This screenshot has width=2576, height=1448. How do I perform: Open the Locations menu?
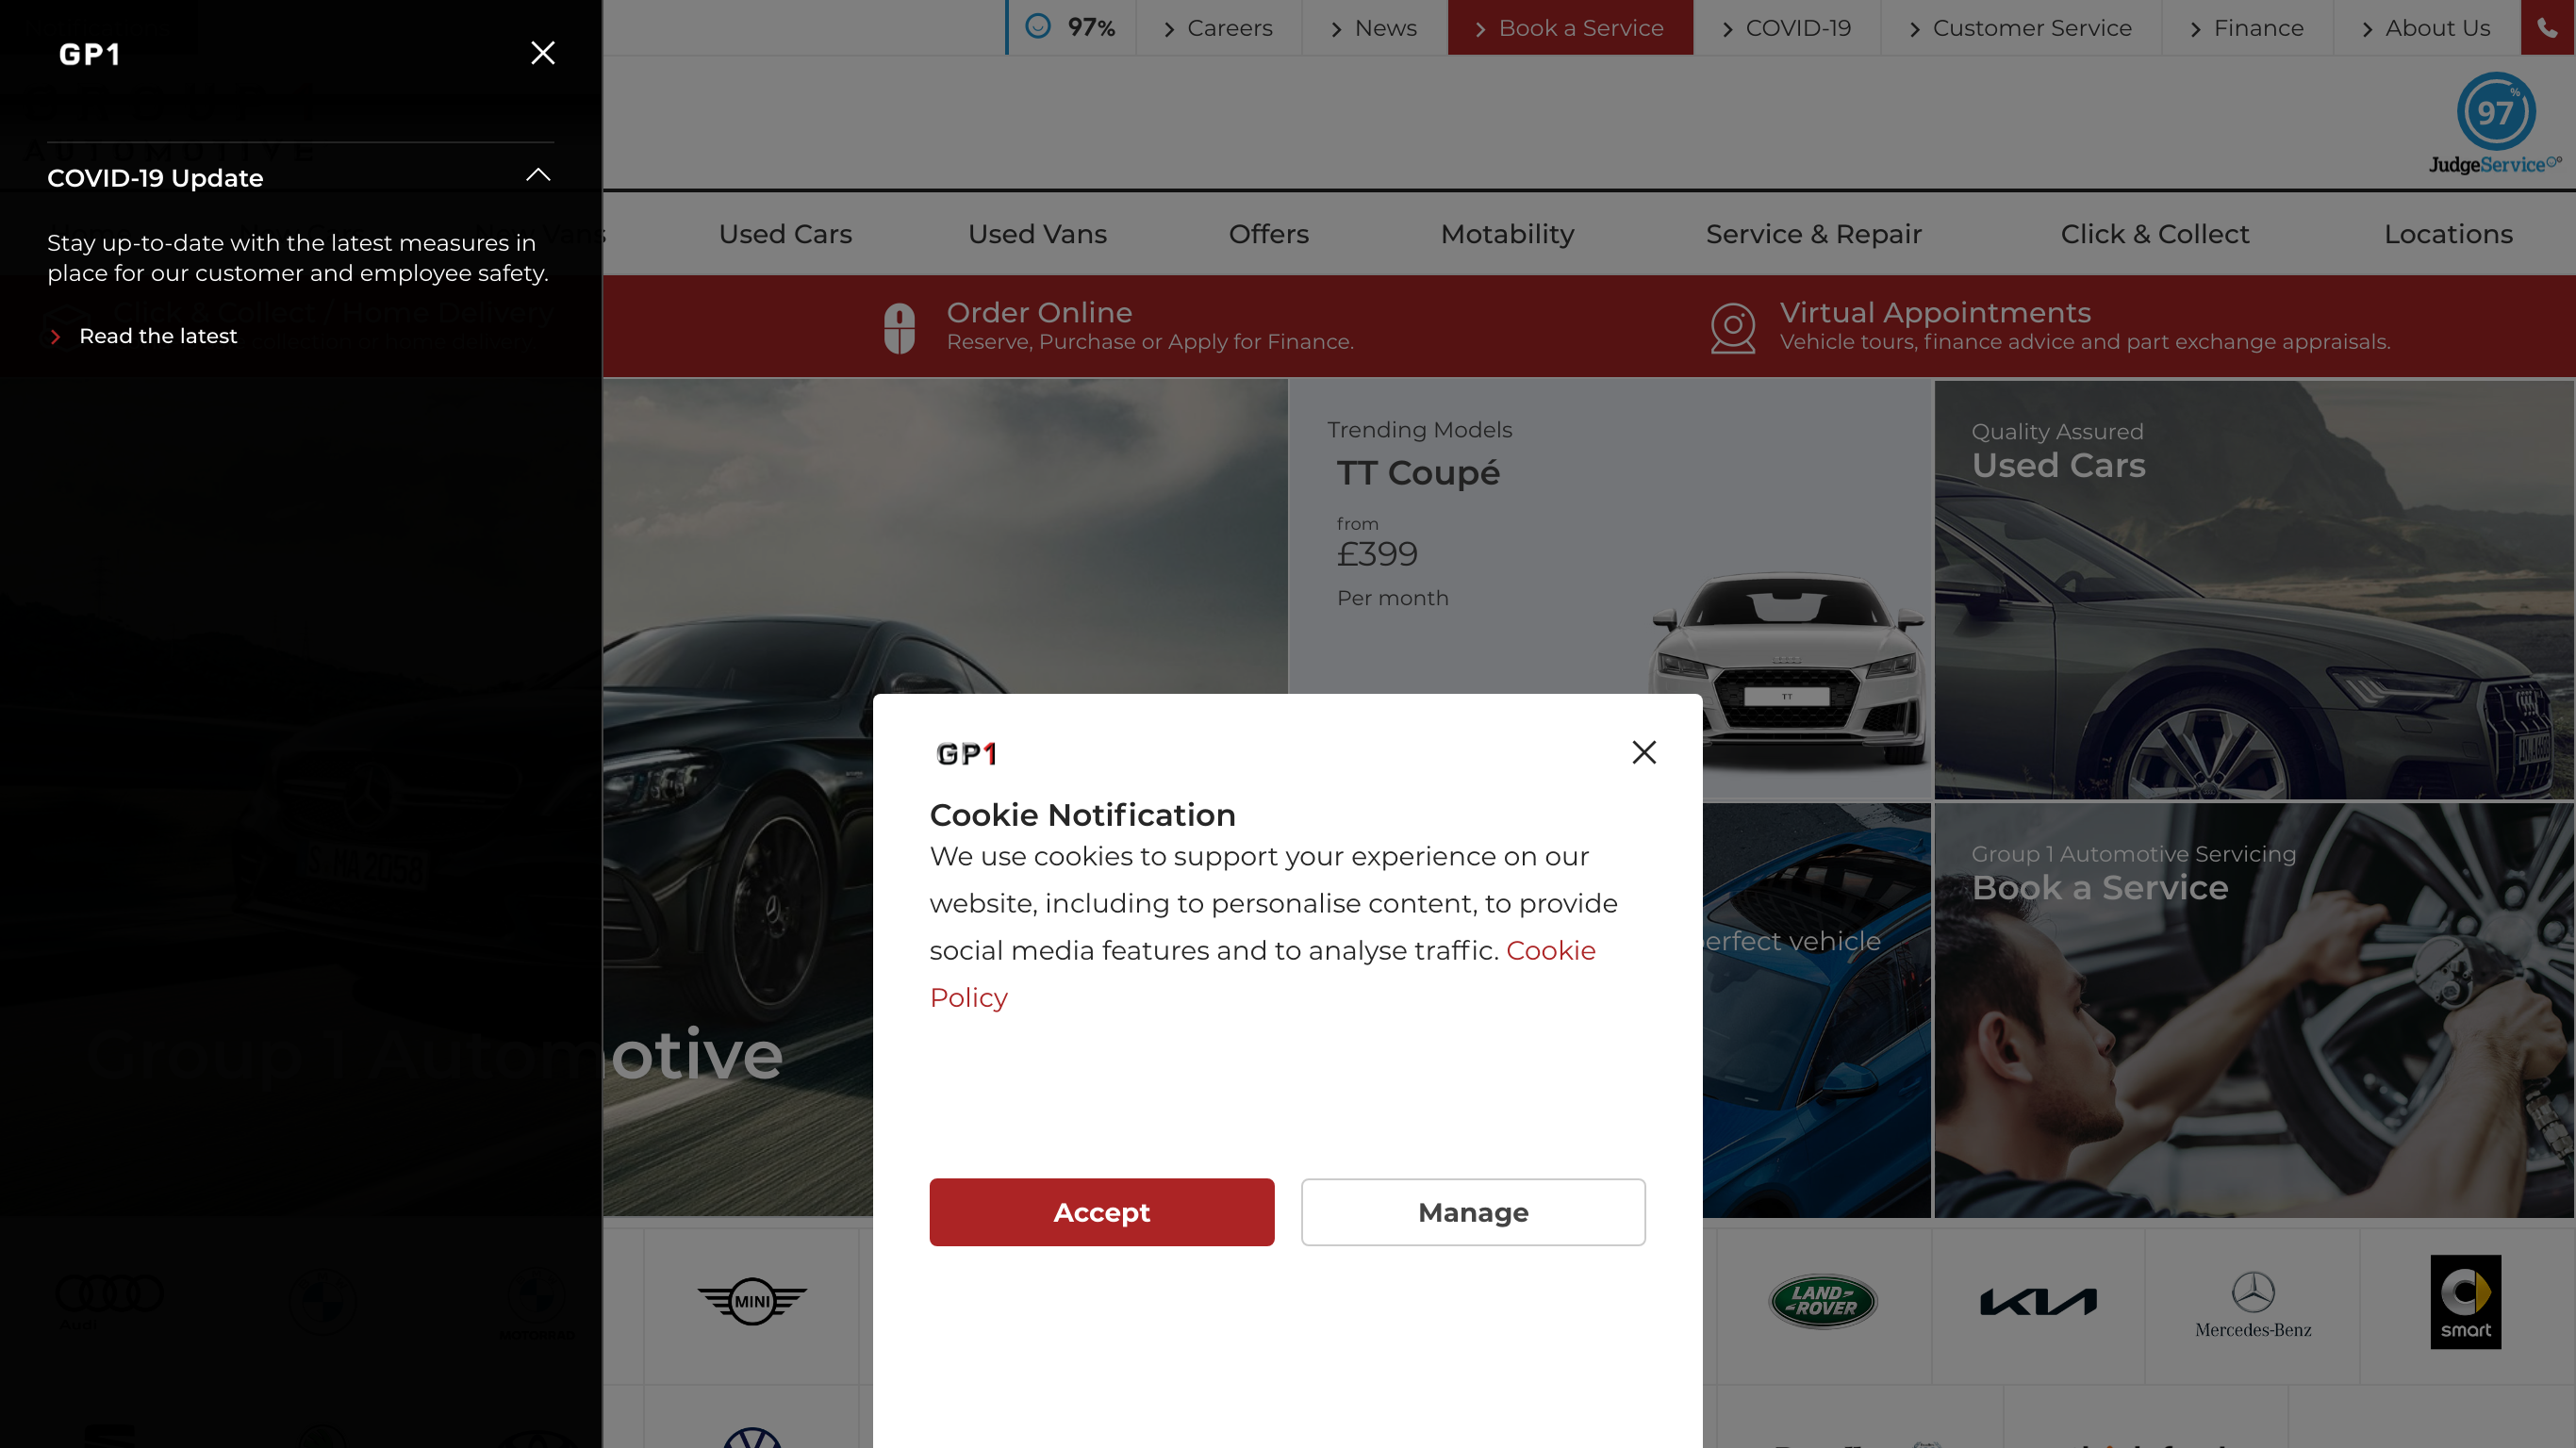pyautogui.click(x=2448, y=234)
